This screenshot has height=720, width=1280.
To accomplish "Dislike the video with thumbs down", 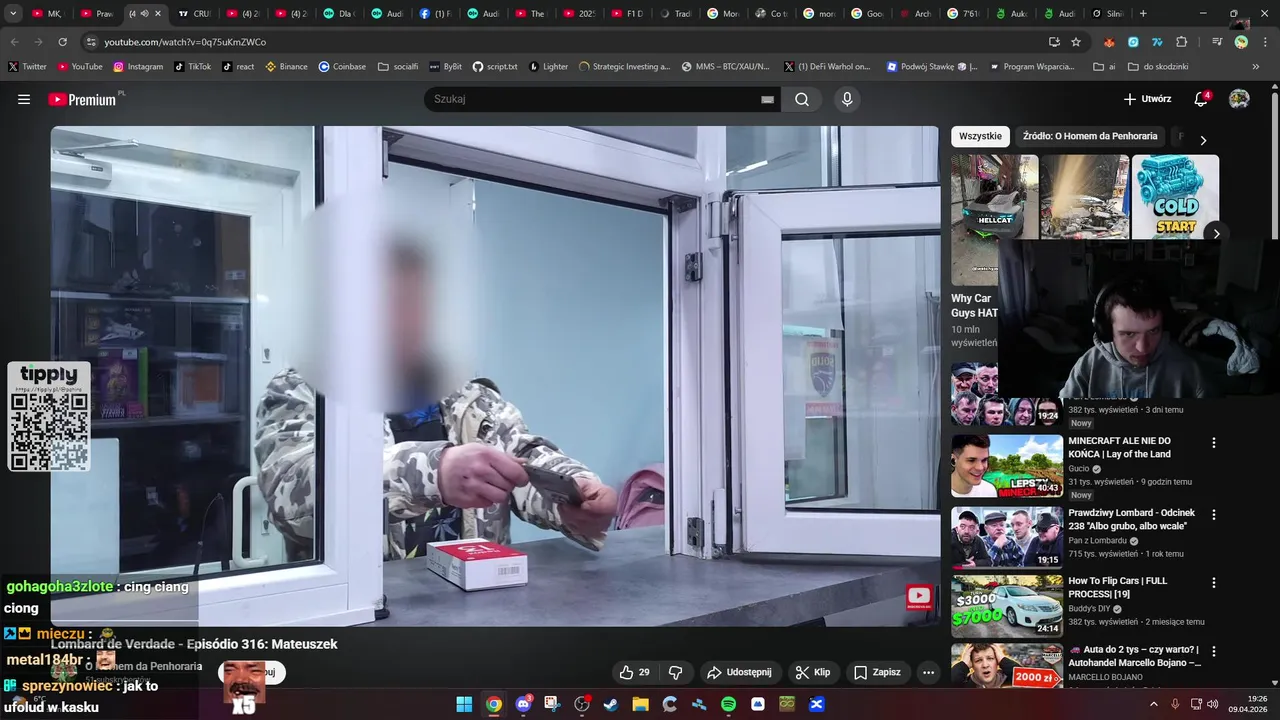I will (675, 672).
